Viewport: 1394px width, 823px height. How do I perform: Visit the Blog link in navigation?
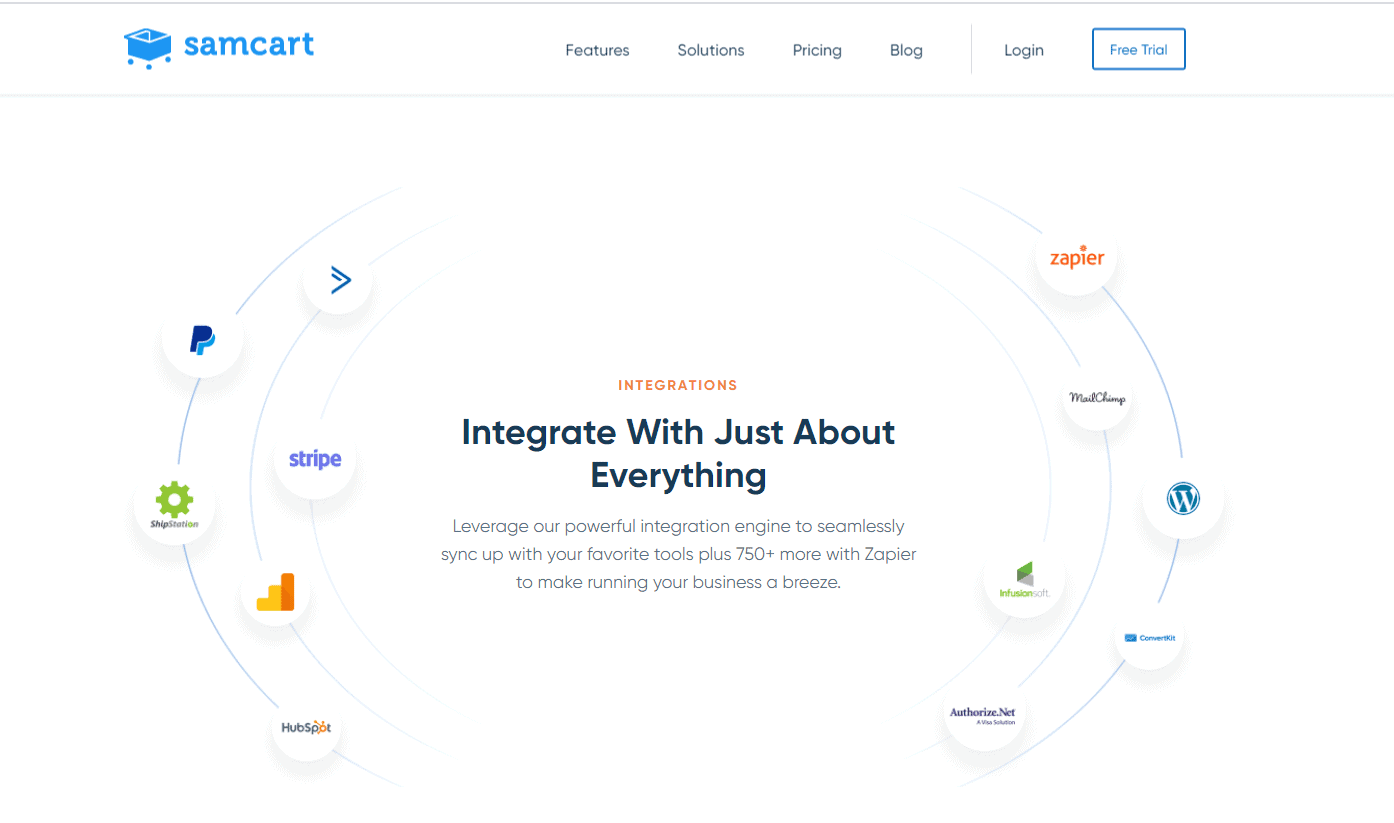[x=906, y=50]
